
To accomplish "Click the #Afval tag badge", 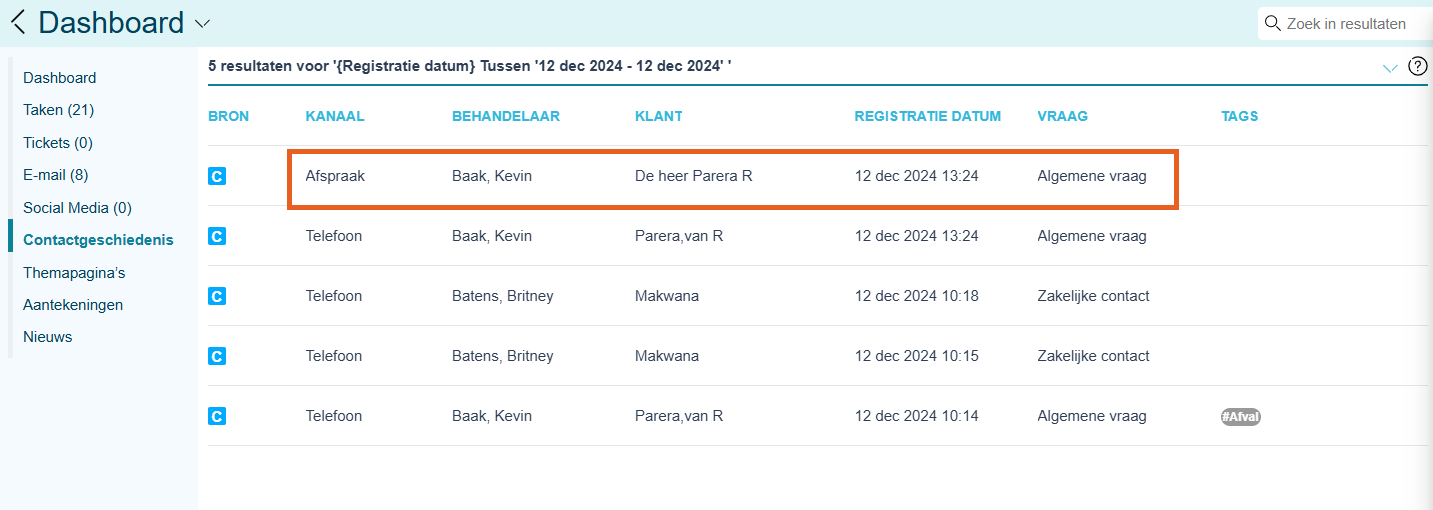I will pos(1240,417).
